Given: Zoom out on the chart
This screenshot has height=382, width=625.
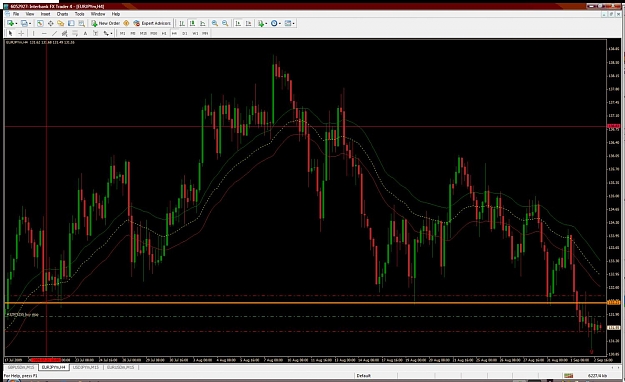Looking at the screenshot, I should [x=225, y=23].
